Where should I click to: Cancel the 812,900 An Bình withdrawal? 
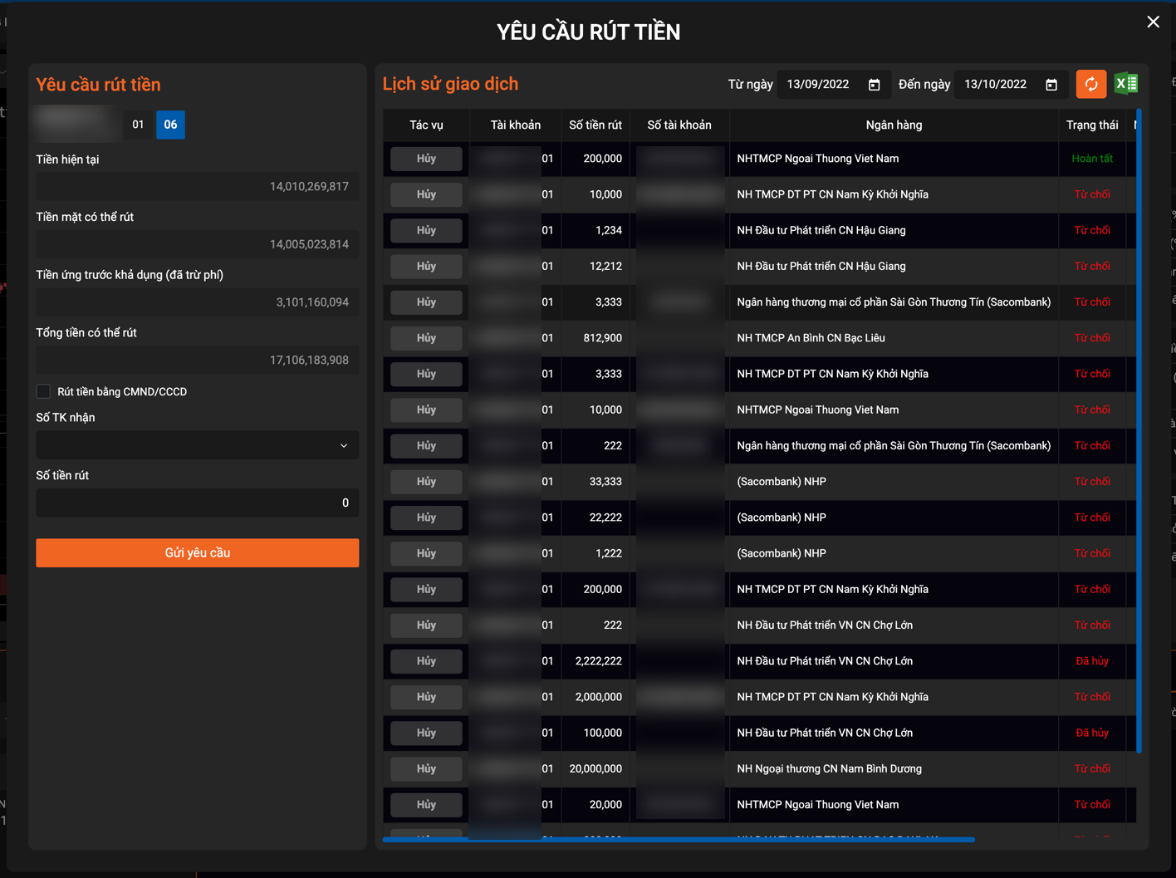(426, 338)
